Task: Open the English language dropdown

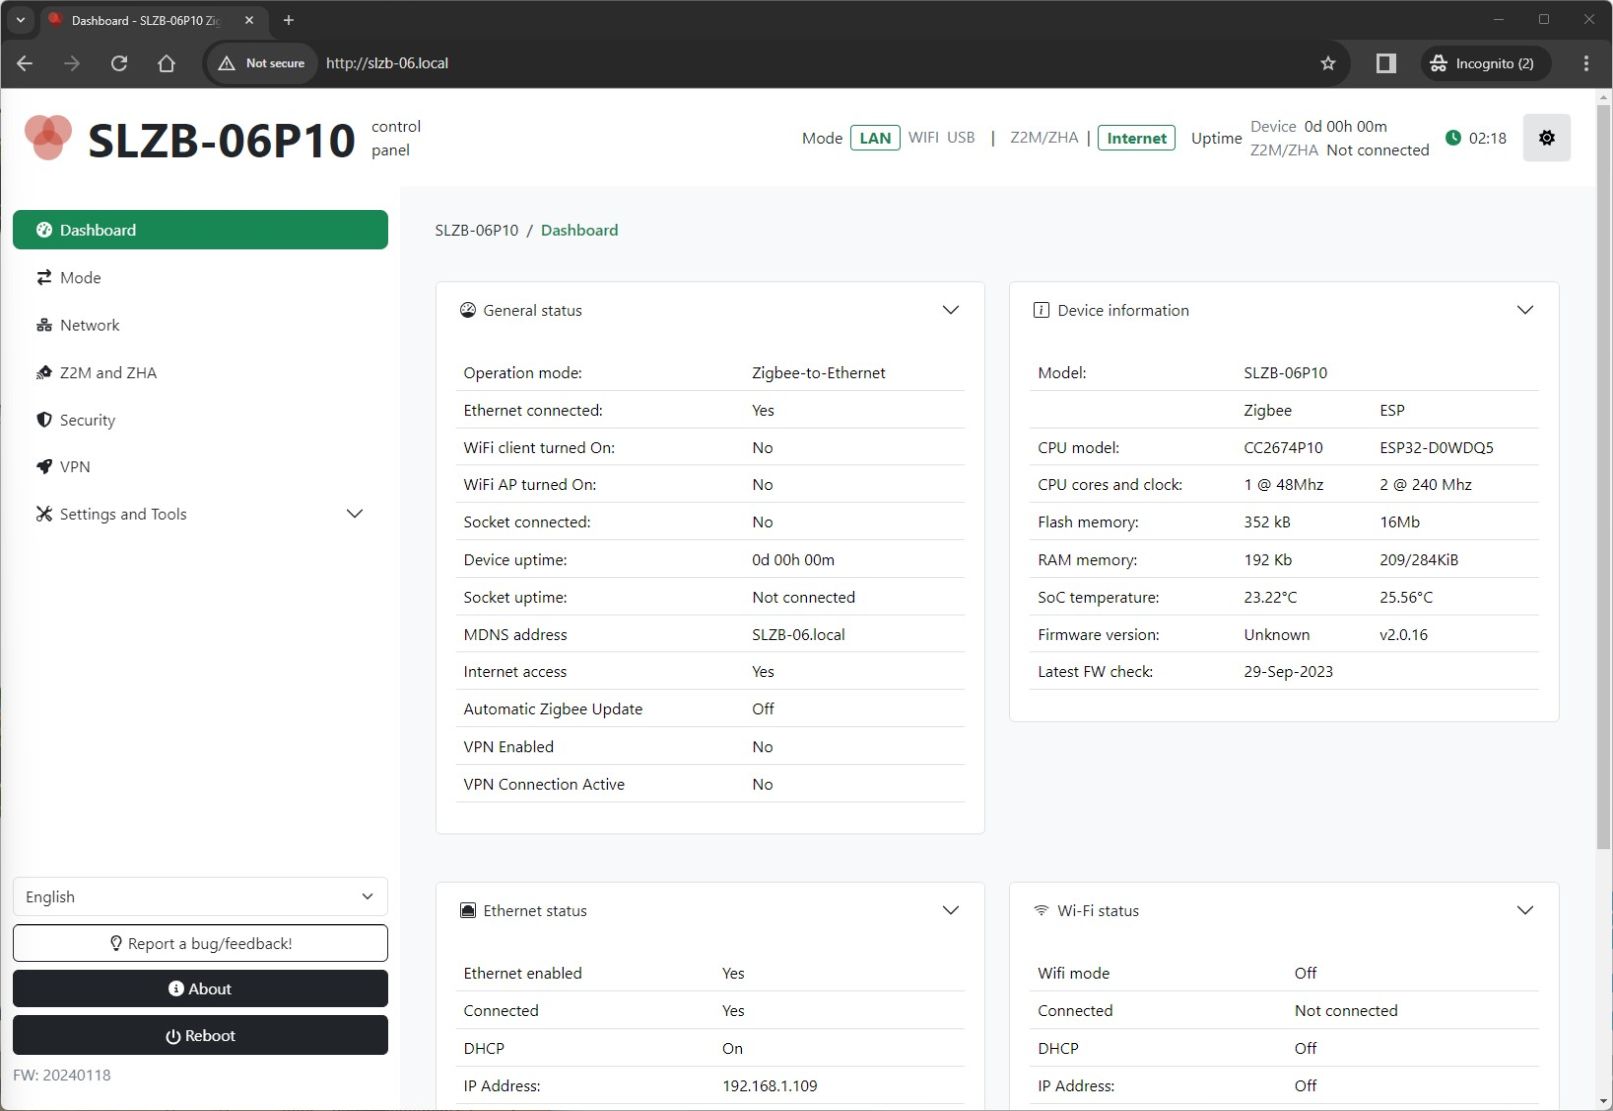Action: point(200,897)
